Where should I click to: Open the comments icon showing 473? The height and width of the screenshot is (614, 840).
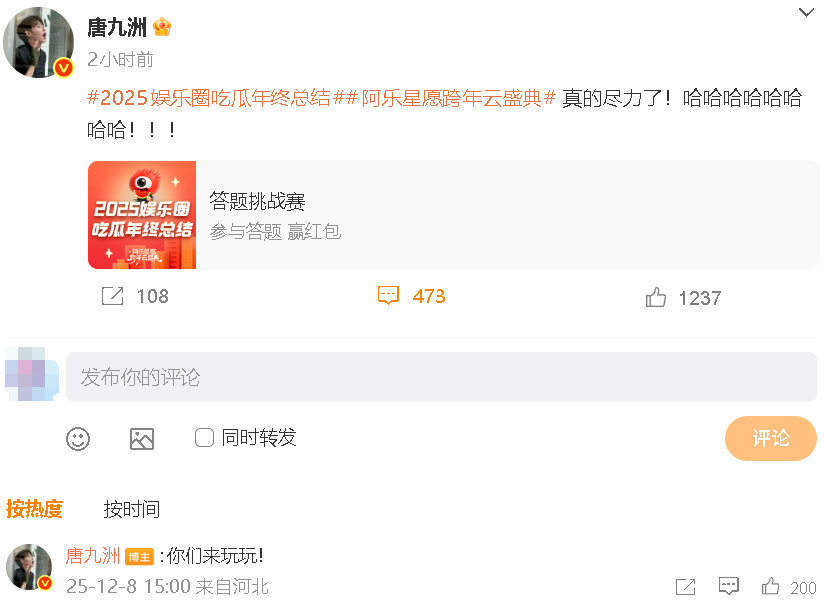click(x=388, y=295)
